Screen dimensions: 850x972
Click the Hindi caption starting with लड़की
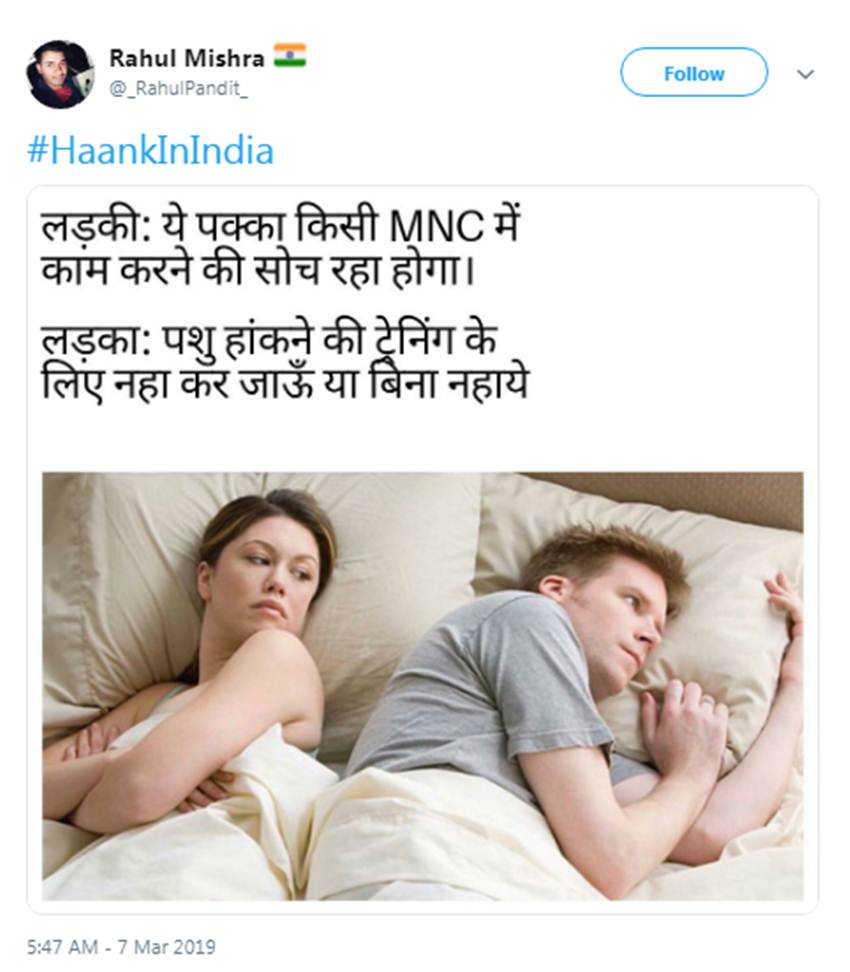[280, 247]
